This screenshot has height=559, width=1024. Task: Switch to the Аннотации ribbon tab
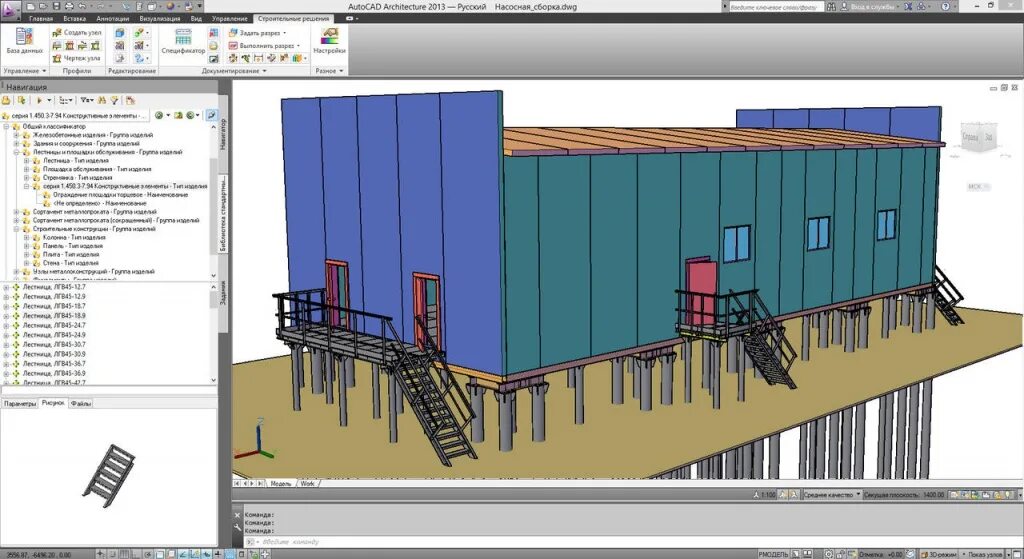tap(112, 18)
